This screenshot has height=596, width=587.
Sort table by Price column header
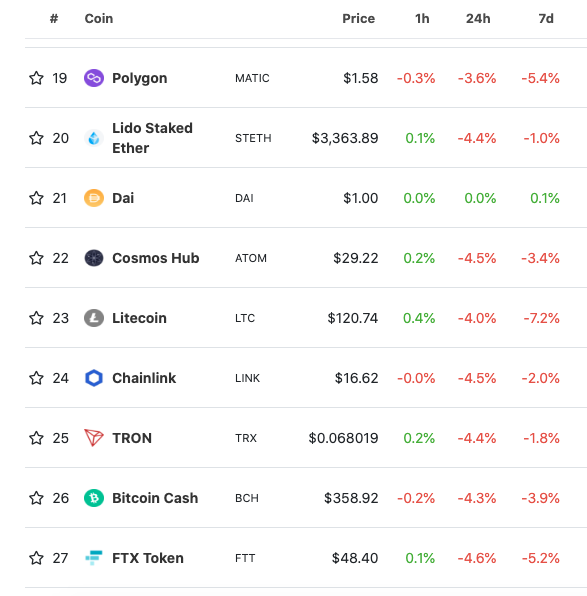click(x=358, y=19)
